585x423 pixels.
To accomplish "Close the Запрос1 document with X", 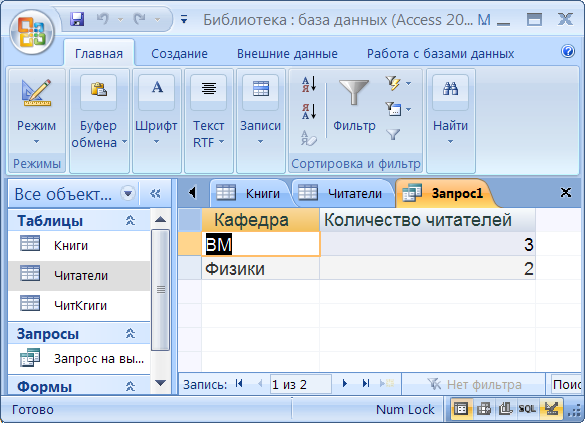I will click(566, 192).
